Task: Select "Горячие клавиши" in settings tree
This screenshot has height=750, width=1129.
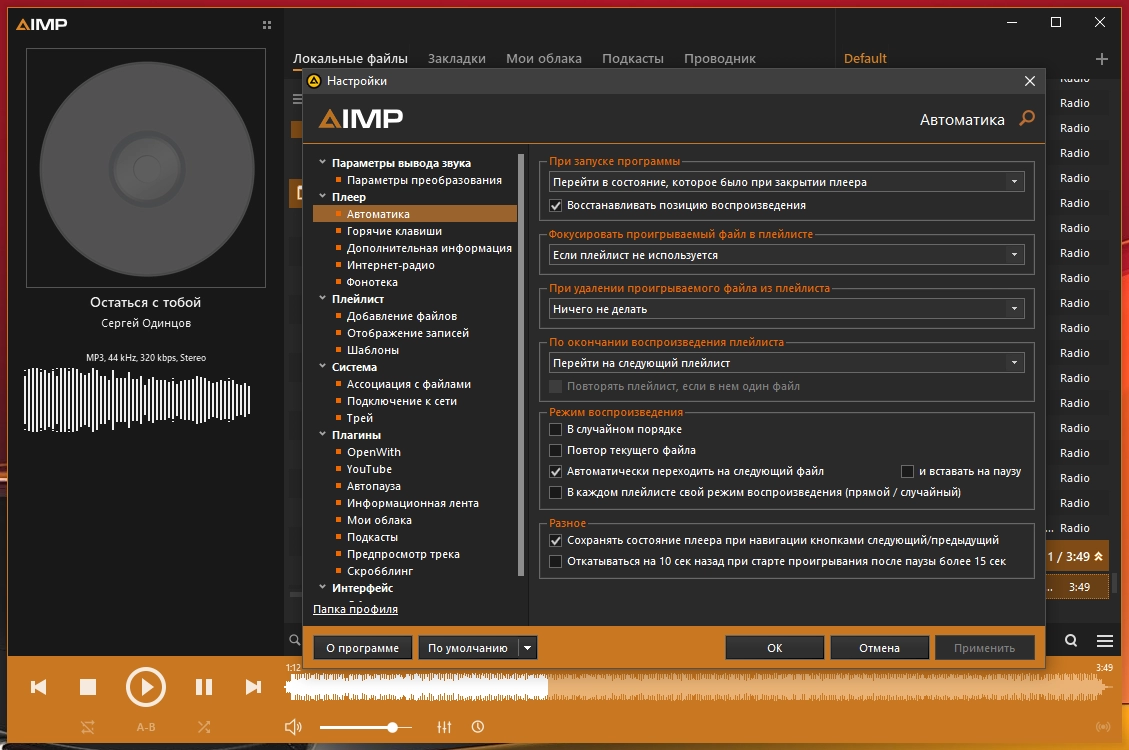Action: pos(394,231)
